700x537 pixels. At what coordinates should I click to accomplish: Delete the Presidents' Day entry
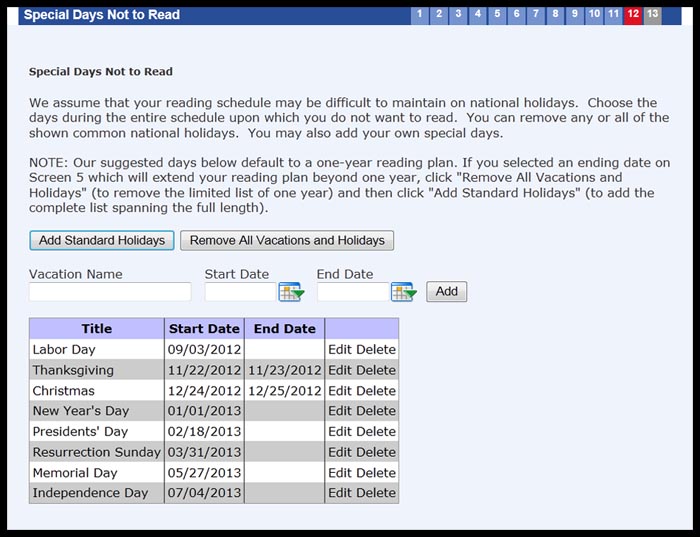(376, 432)
